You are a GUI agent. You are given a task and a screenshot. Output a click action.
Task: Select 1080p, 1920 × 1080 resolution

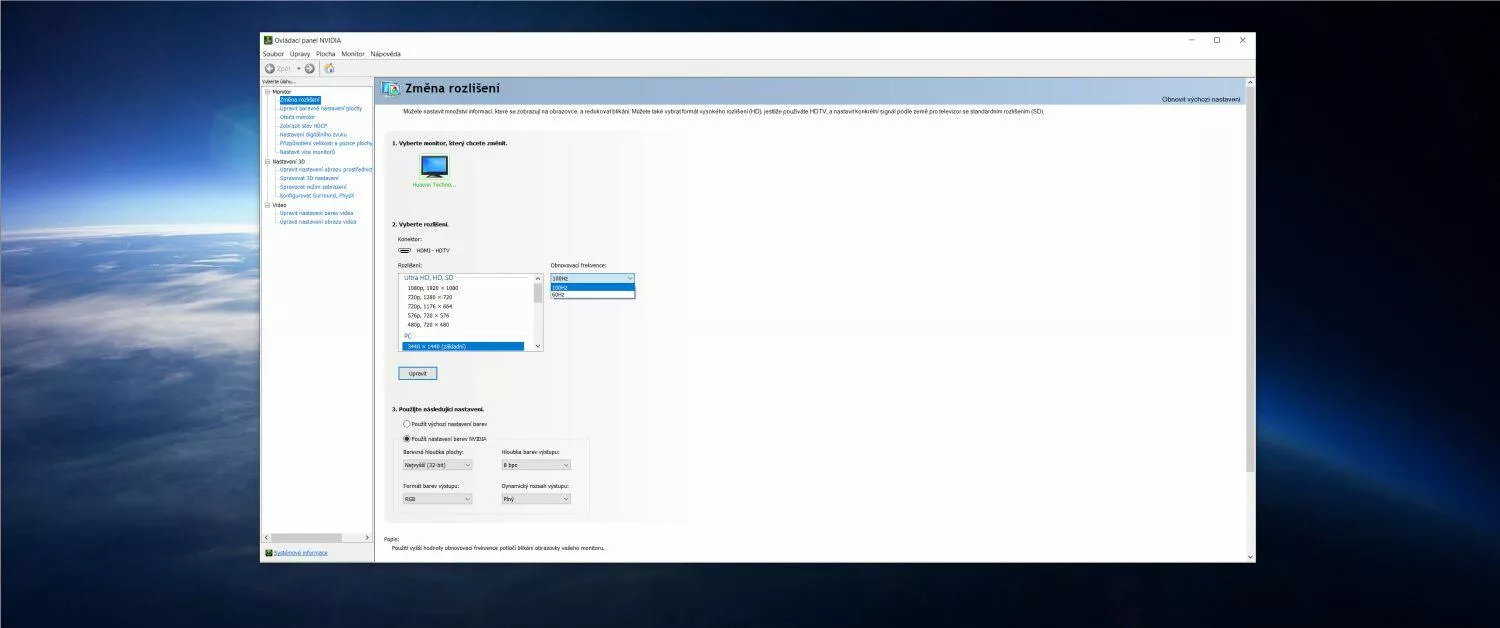[x=433, y=288]
